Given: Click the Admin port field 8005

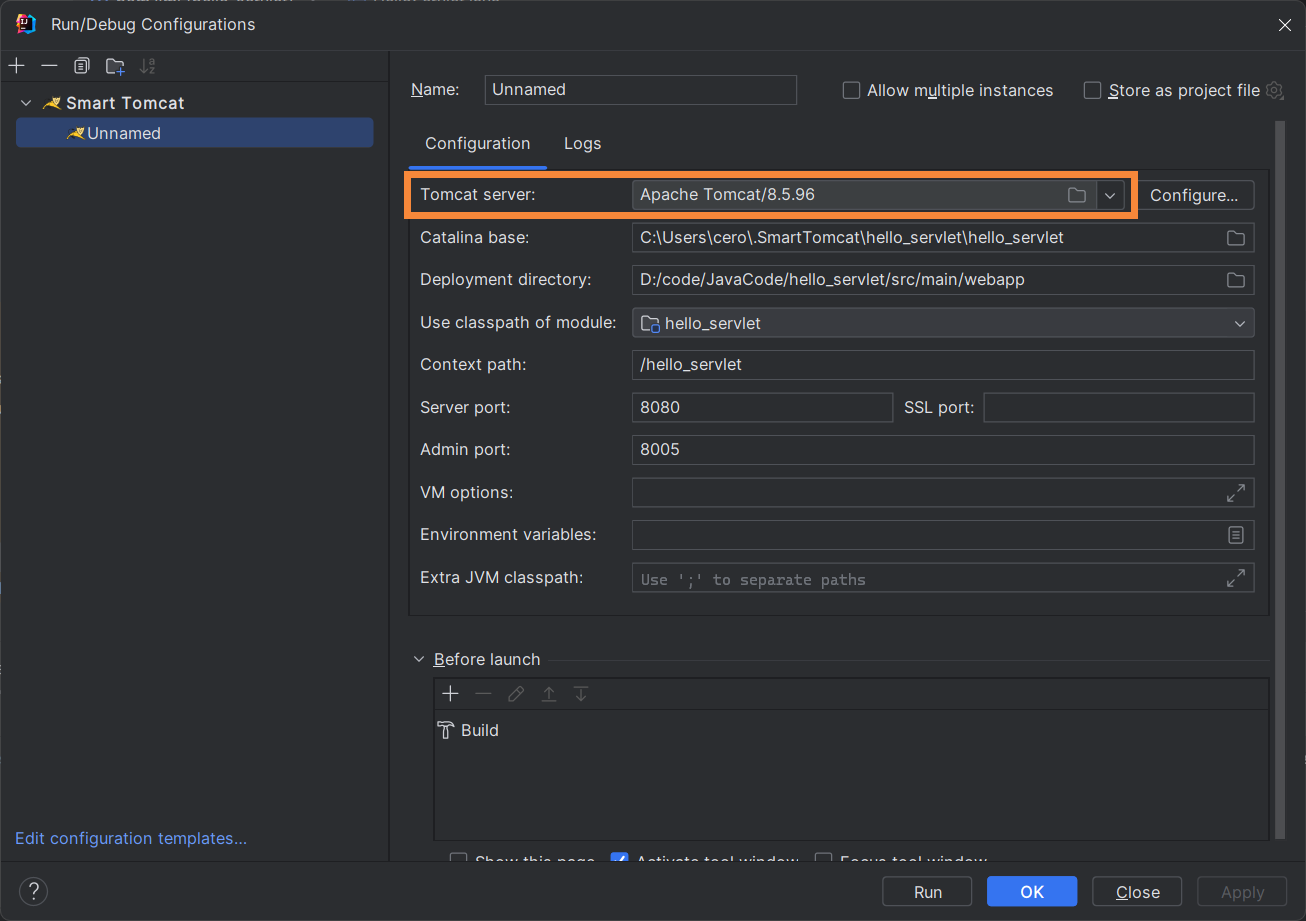Looking at the screenshot, I should pos(943,450).
